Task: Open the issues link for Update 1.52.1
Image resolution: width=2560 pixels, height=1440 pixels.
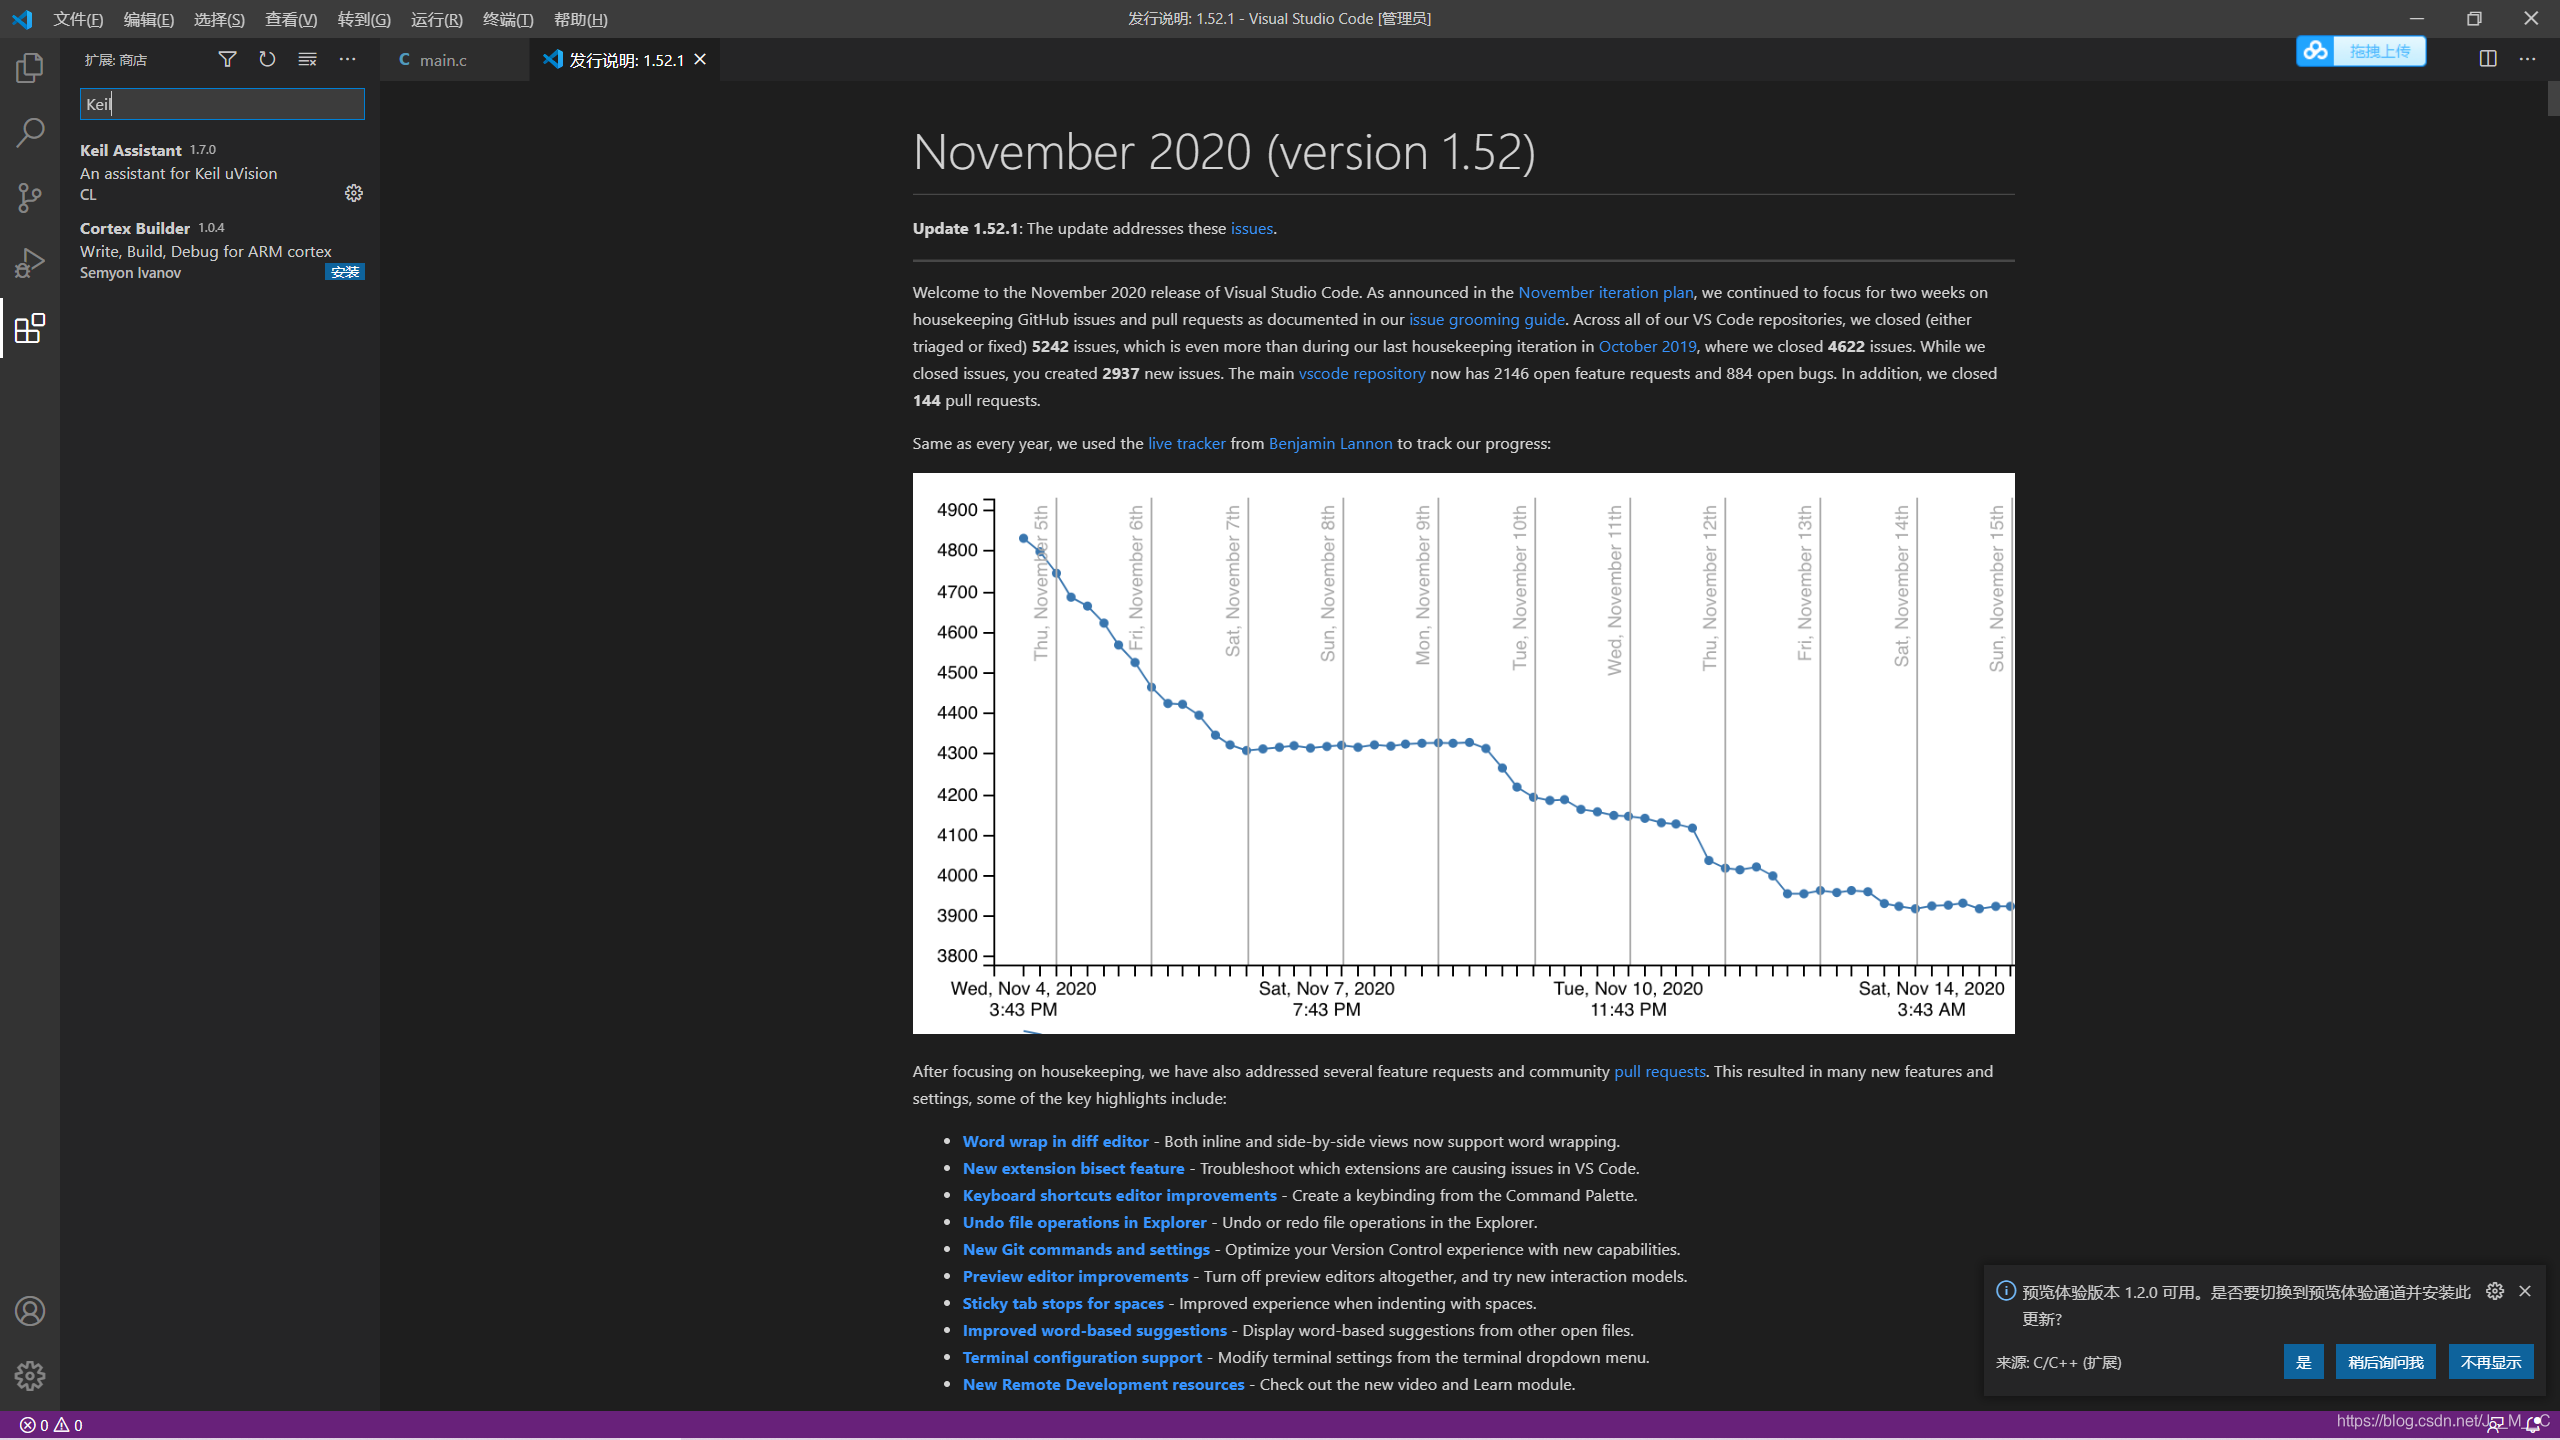Action: pyautogui.click(x=1252, y=228)
